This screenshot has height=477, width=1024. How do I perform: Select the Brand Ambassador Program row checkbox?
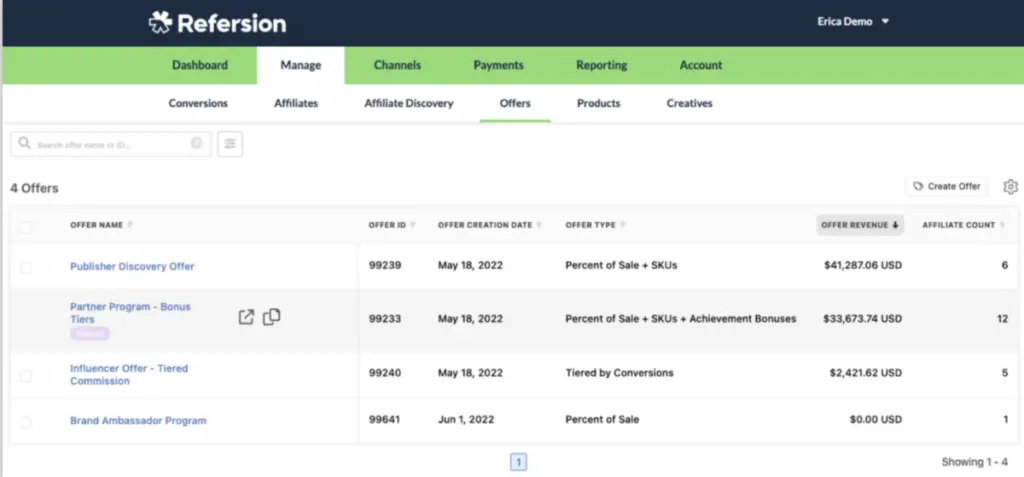pyautogui.click(x=26, y=422)
